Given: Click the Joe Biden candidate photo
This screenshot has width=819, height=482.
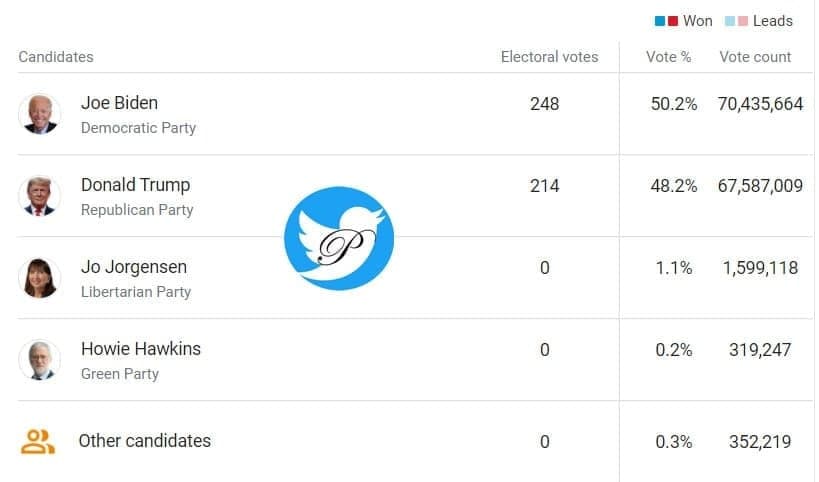Looking at the screenshot, I should coord(39,113).
